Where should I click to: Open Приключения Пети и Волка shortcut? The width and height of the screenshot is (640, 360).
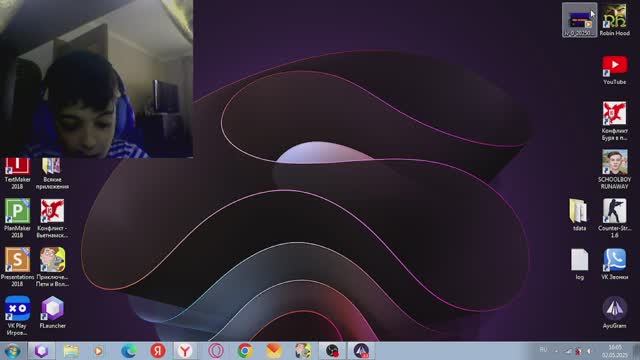click(52, 267)
